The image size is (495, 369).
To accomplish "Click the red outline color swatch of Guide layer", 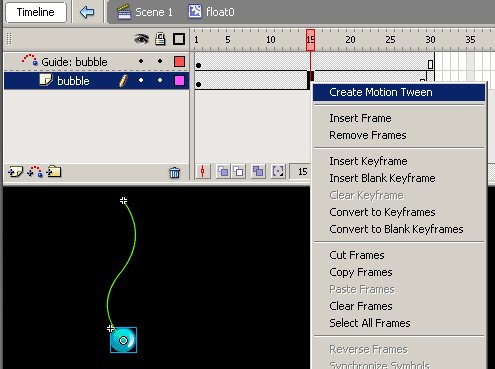I will tap(179, 62).
